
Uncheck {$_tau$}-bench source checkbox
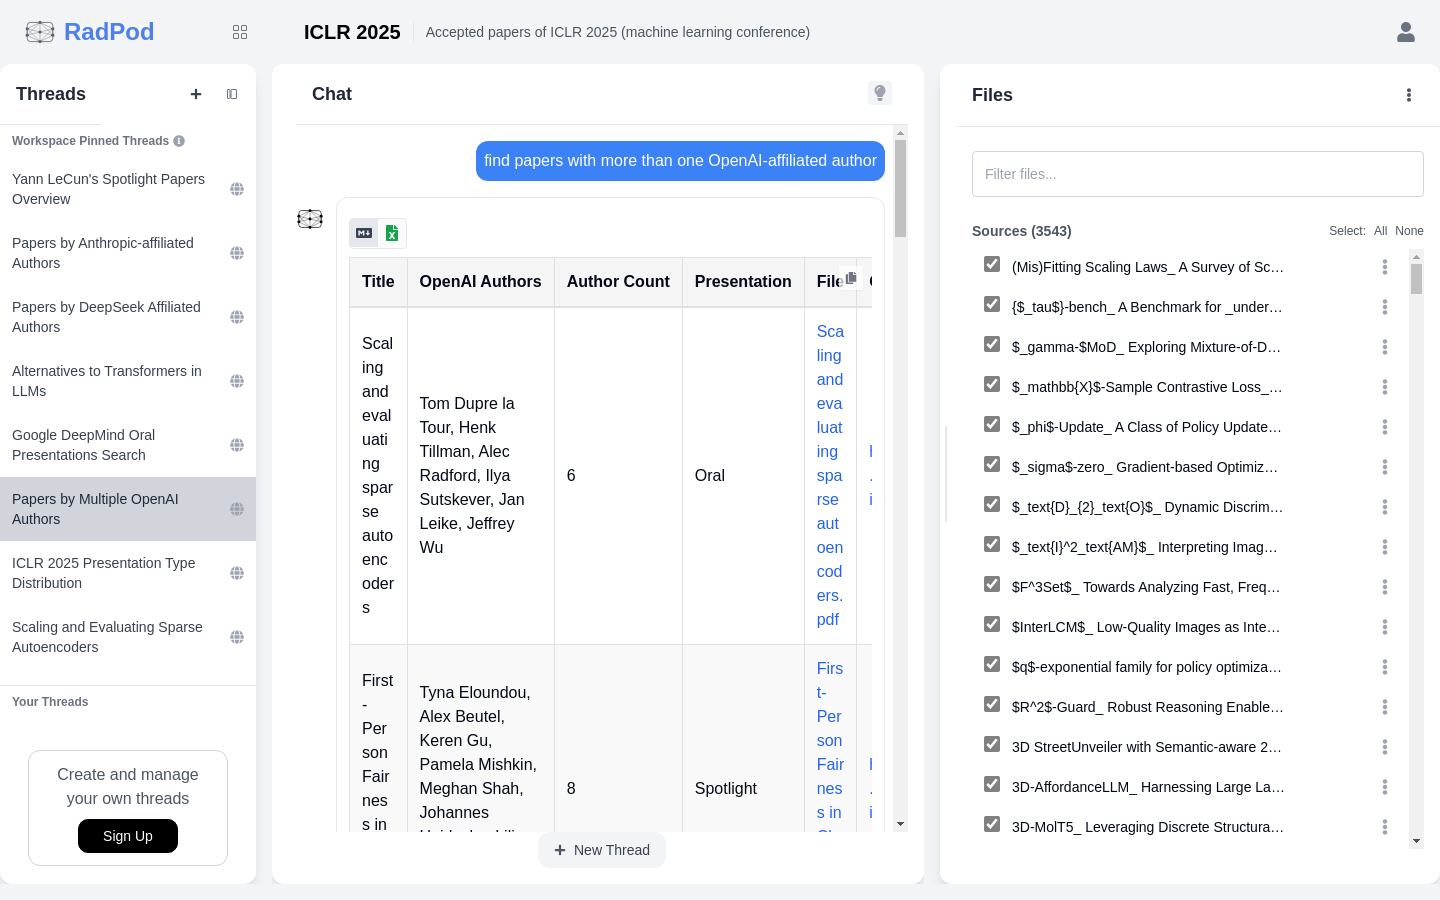(992, 304)
